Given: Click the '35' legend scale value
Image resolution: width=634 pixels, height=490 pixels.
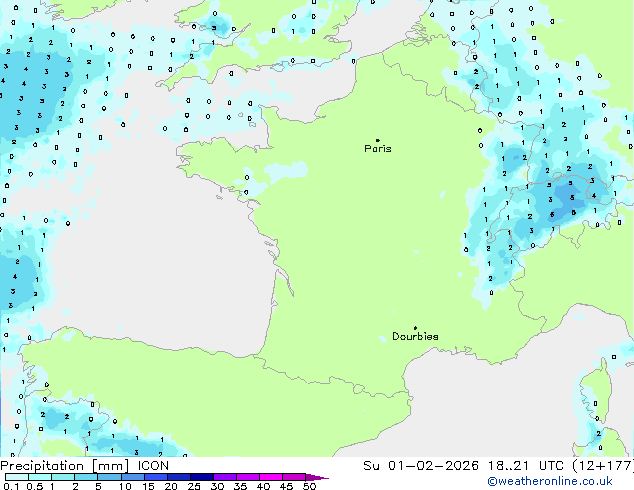Looking at the screenshot, I should coord(240,486).
